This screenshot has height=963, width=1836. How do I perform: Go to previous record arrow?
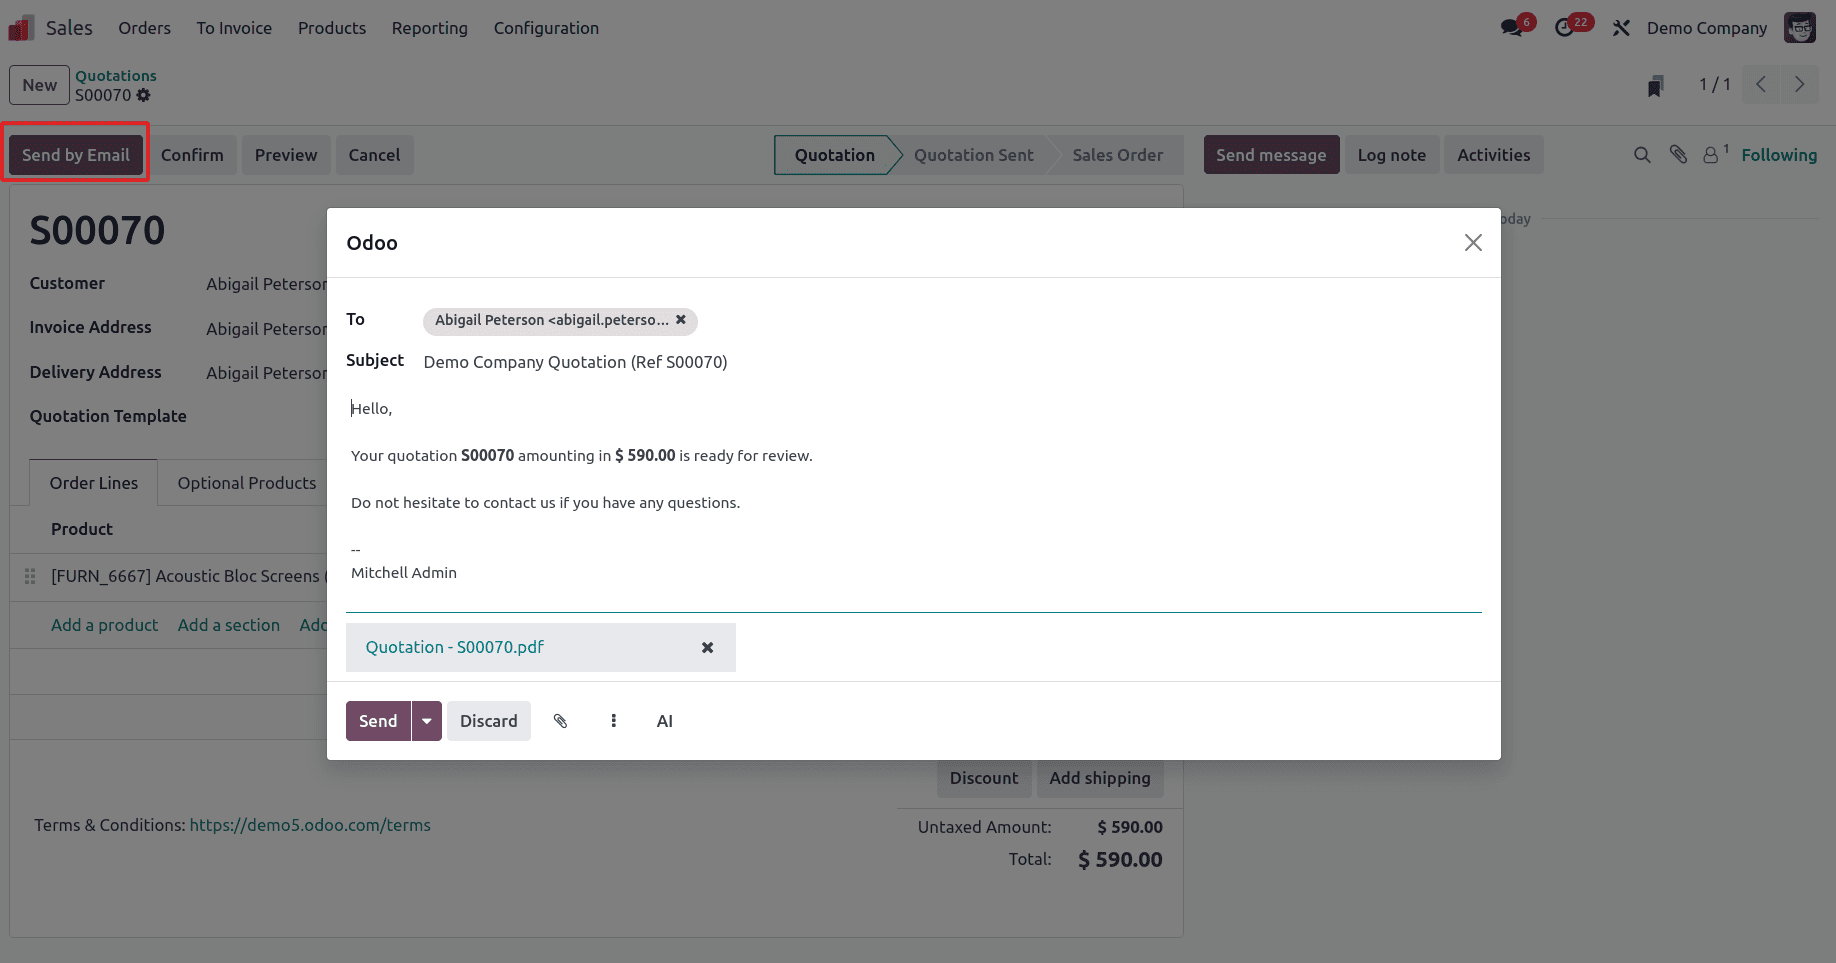(x=1761, y=85)
